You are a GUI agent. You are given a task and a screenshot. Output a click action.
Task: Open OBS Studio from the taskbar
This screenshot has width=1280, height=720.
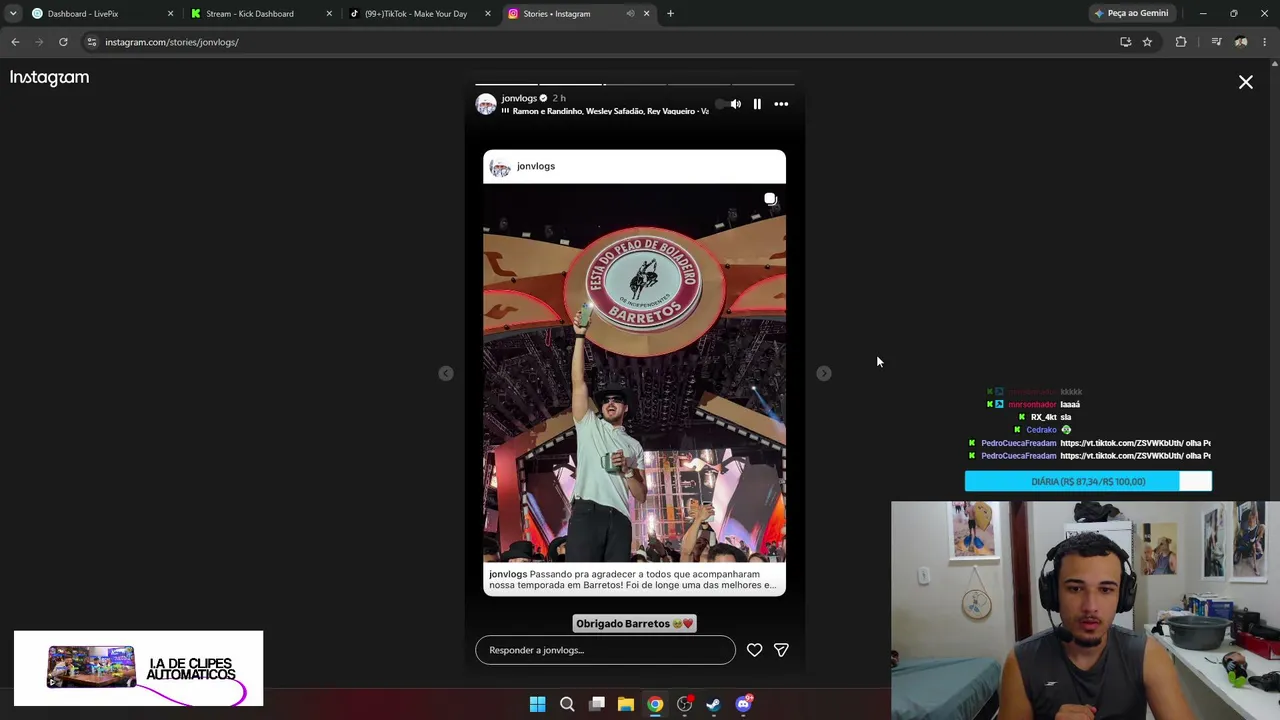pyautogui.click(x=685, y=704)
